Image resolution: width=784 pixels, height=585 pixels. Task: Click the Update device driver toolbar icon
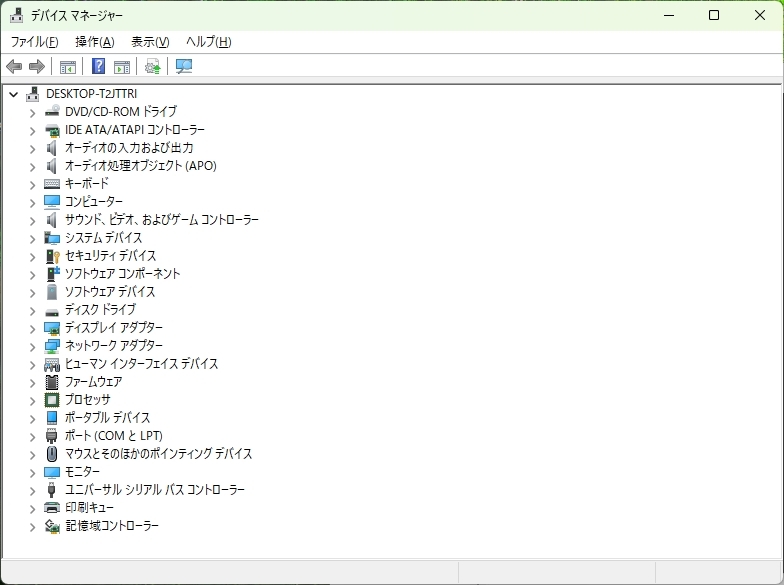pos(152,66)
